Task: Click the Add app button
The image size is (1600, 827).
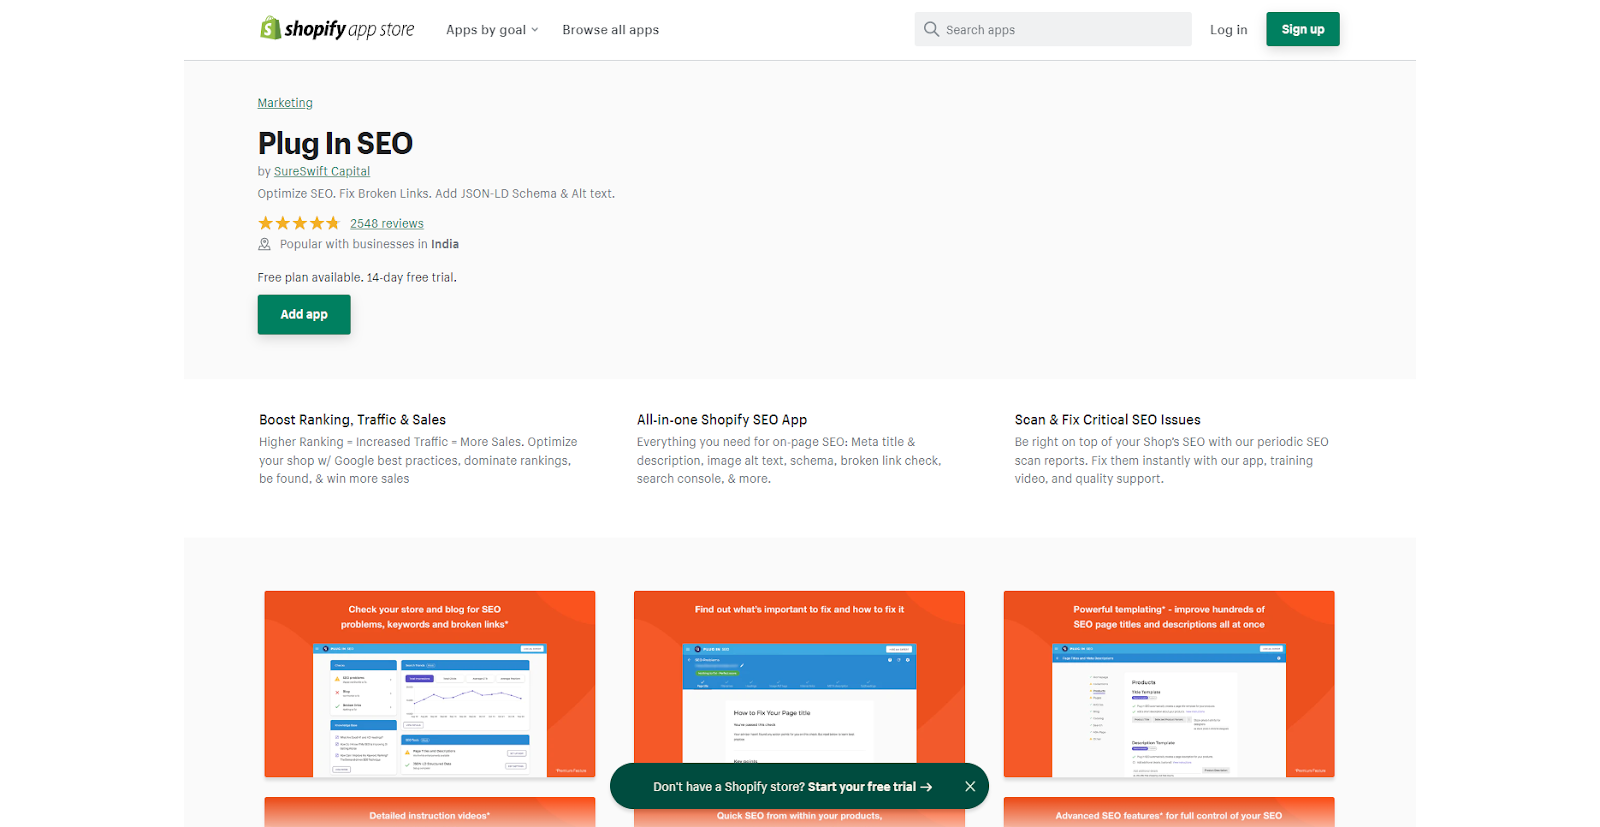Action: 304,314
